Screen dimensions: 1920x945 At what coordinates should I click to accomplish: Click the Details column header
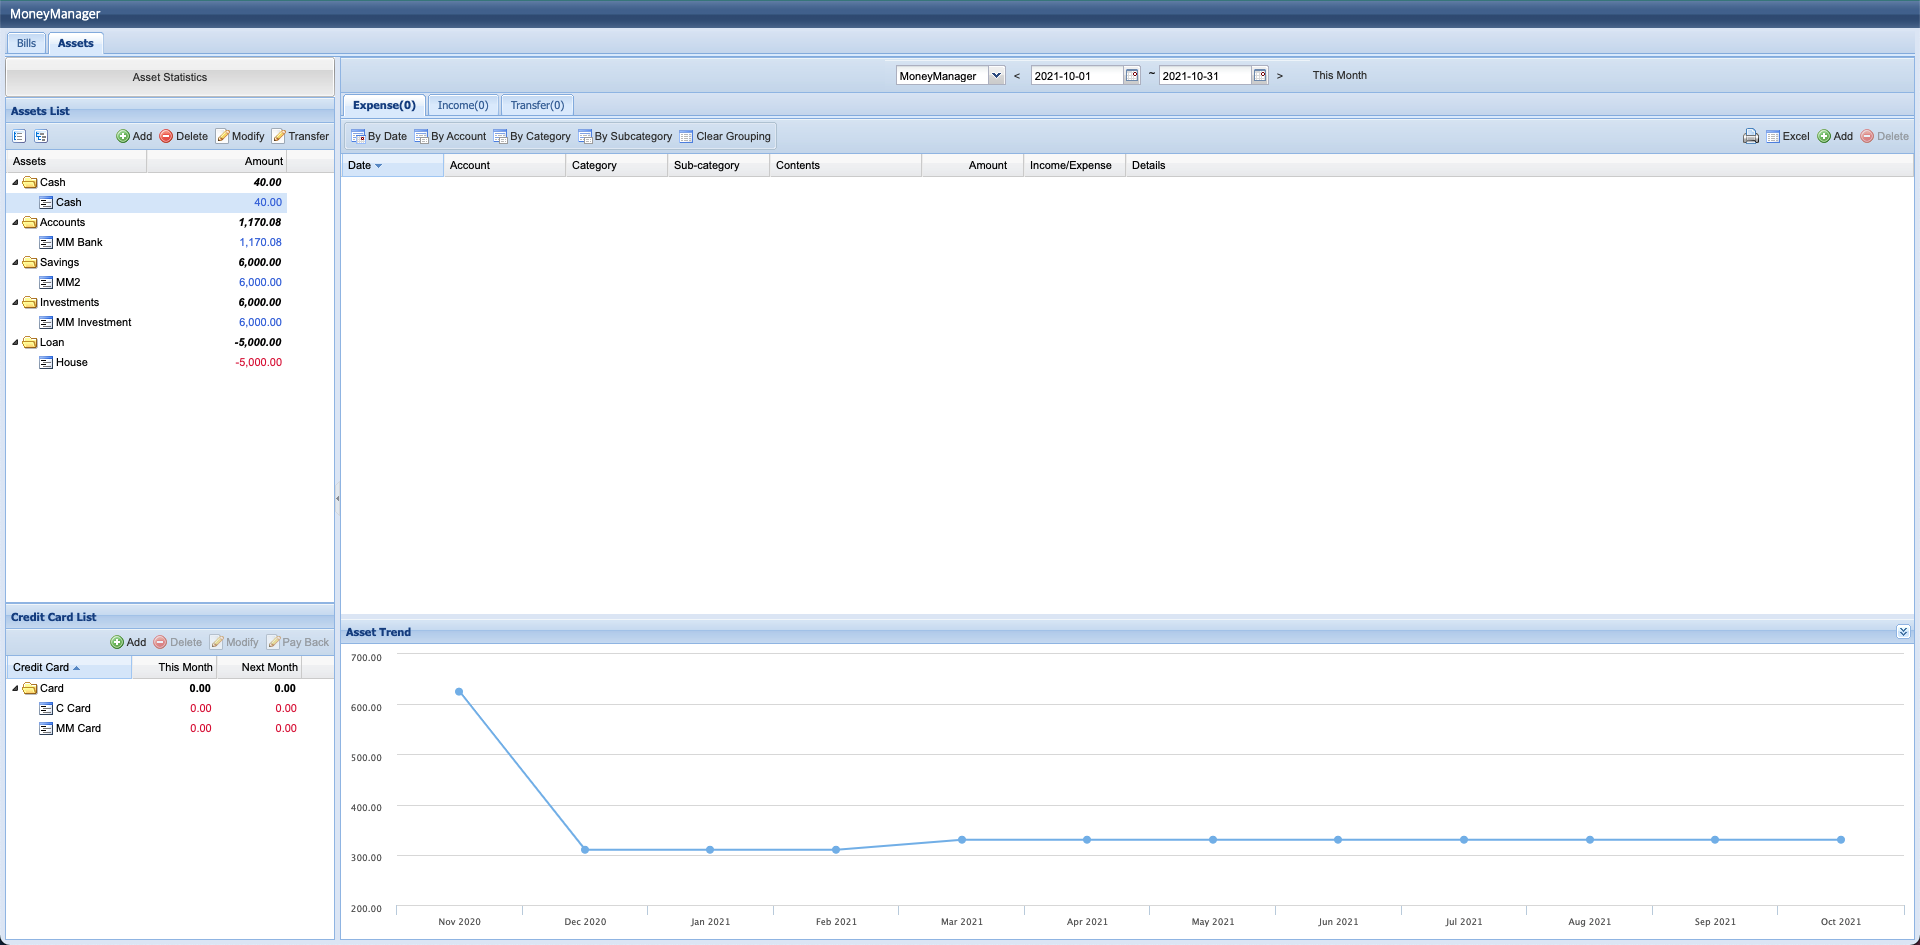click(1519, 165)
